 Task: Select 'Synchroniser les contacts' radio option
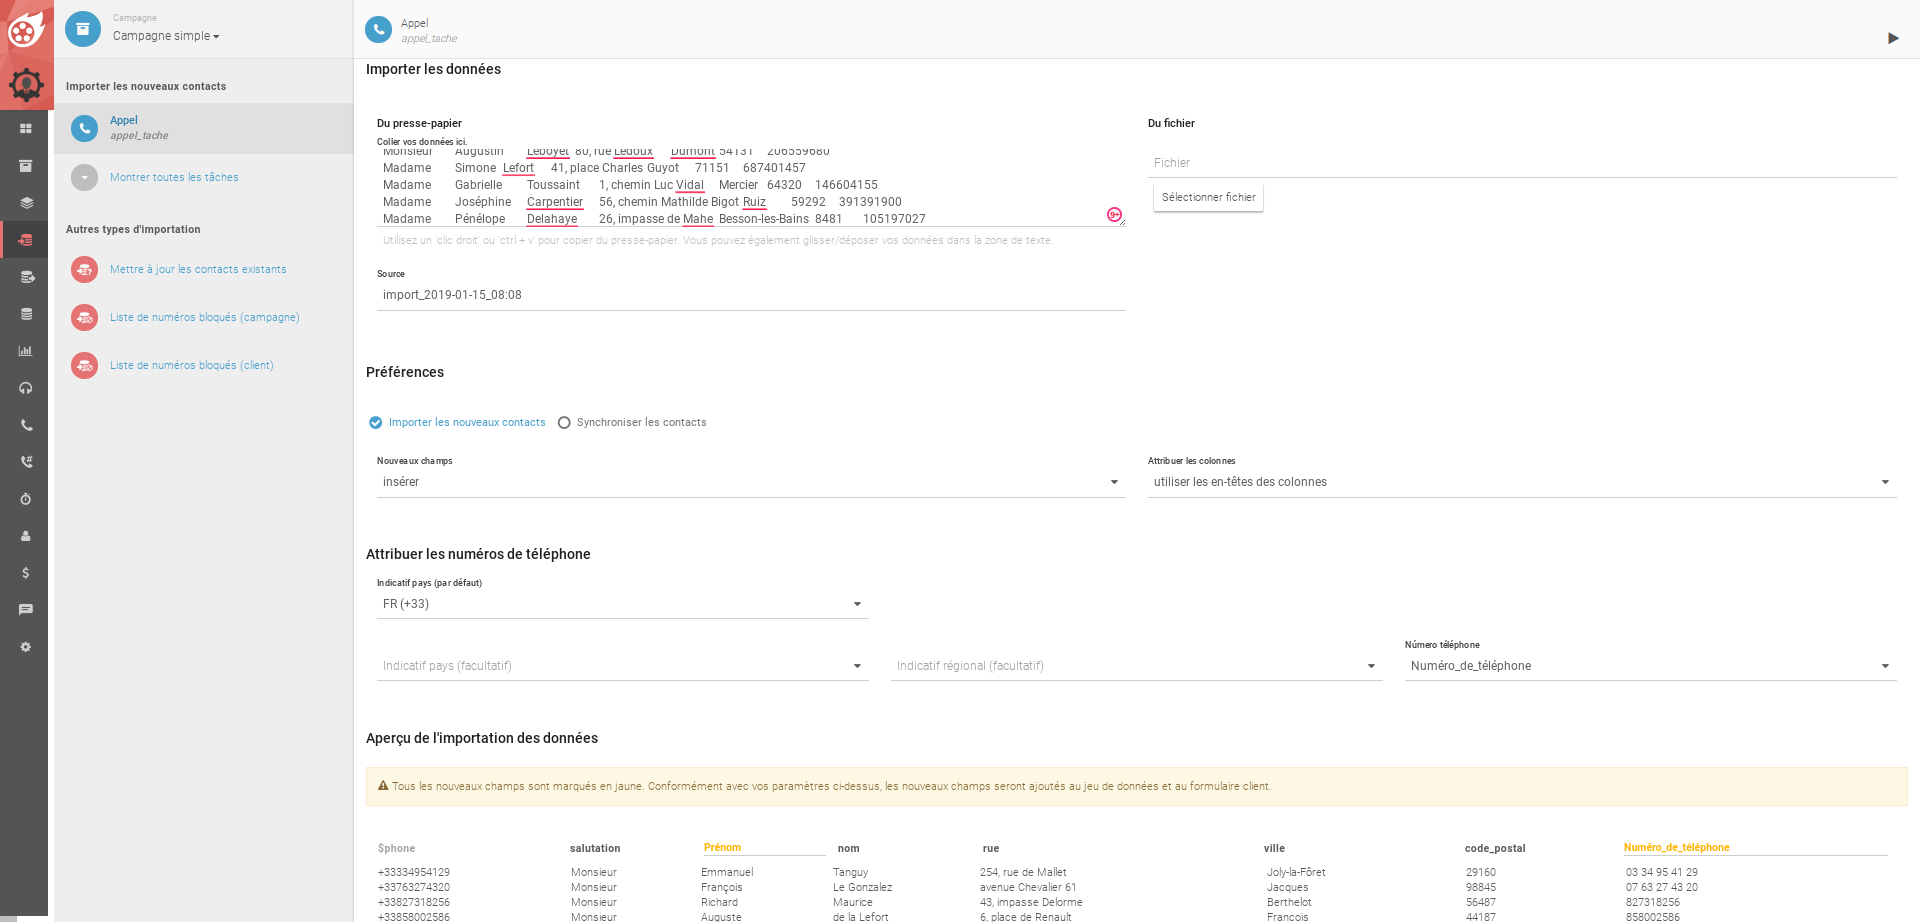564,423
